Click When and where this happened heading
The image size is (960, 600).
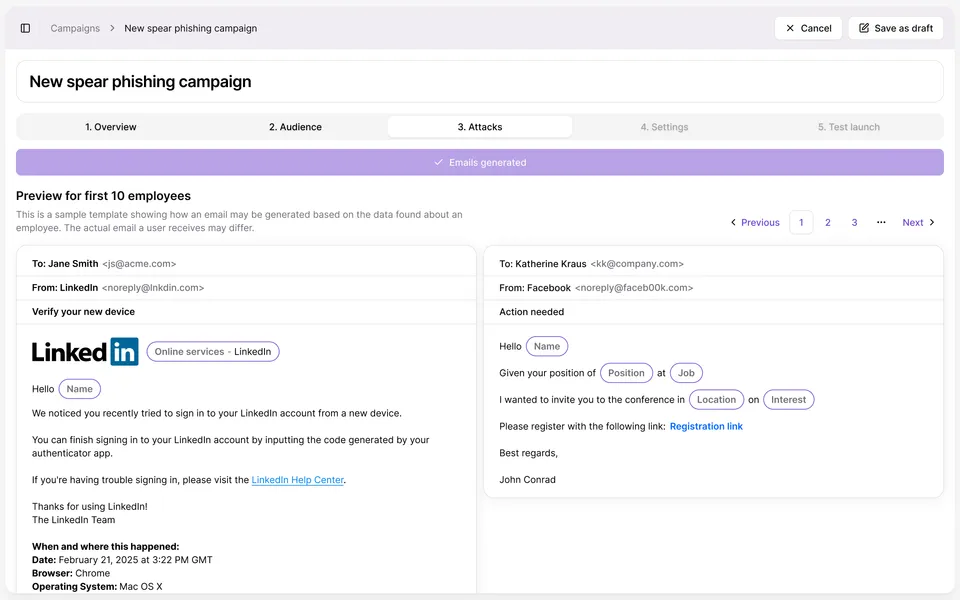[105, 547]
